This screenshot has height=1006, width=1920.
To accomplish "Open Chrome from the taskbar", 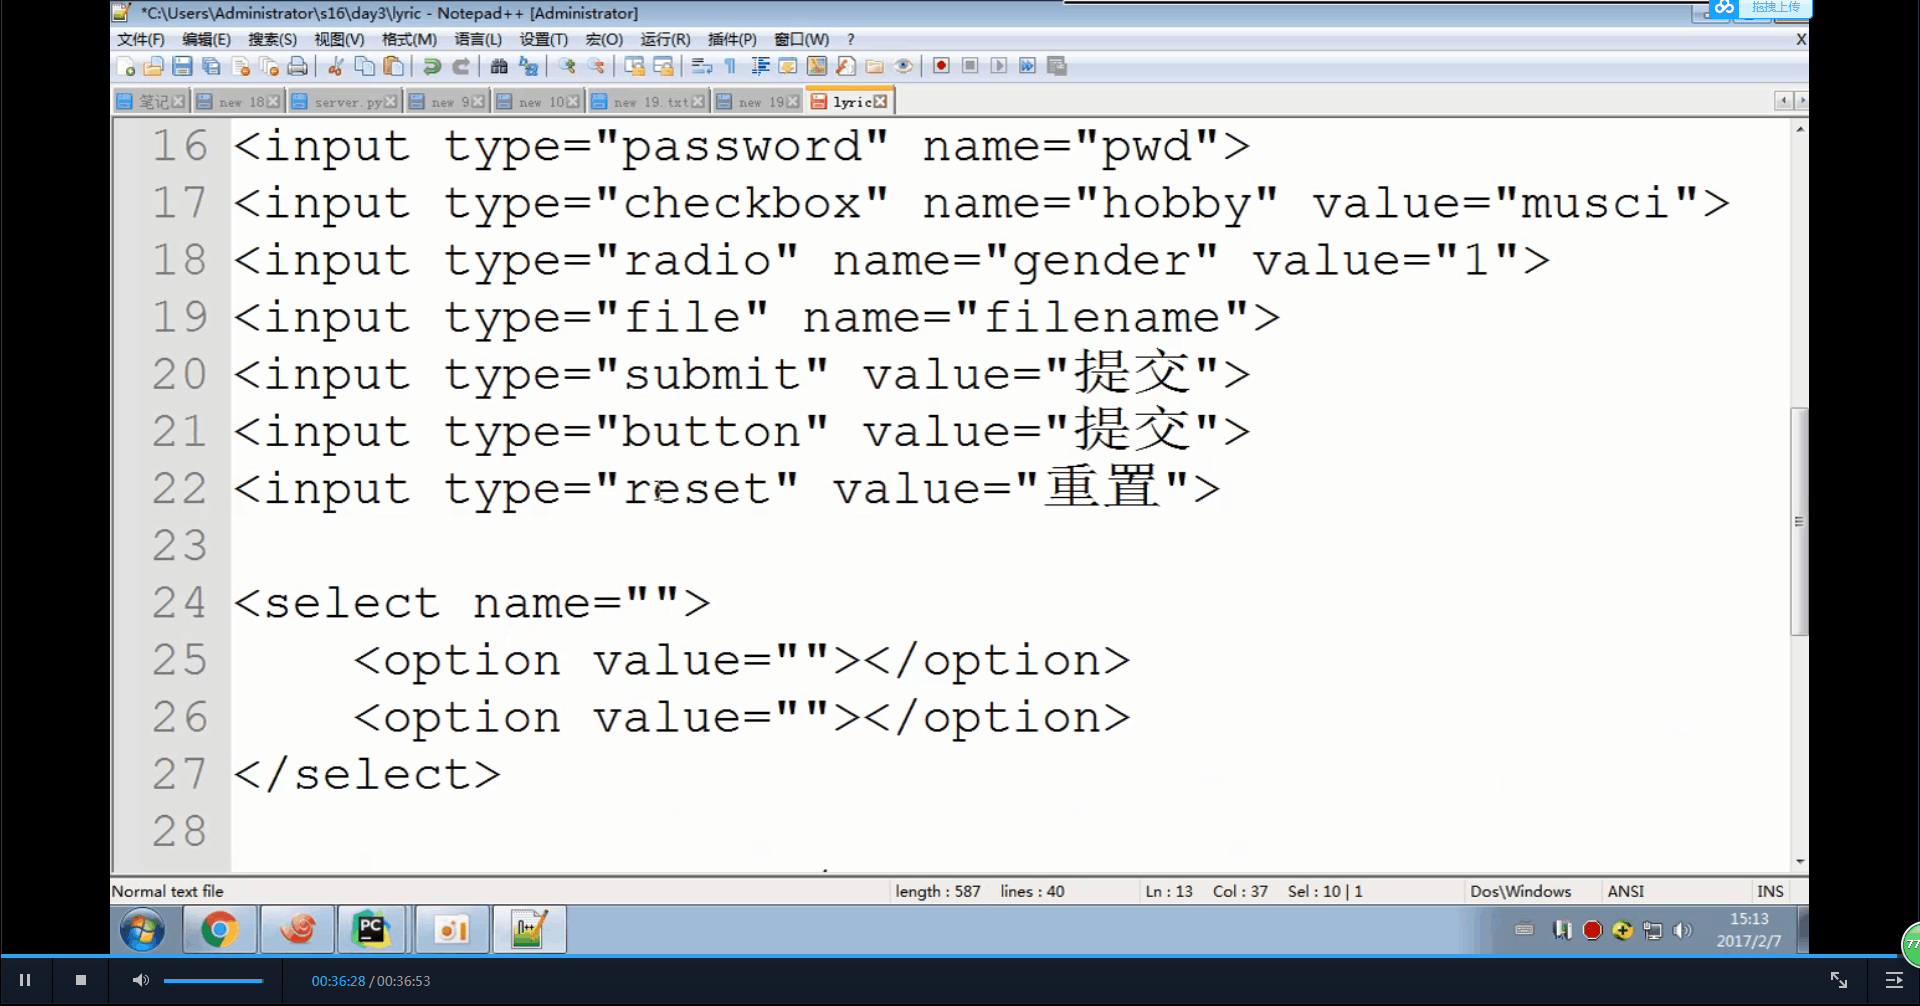I will pyautogui.click(x=219, y=931).
